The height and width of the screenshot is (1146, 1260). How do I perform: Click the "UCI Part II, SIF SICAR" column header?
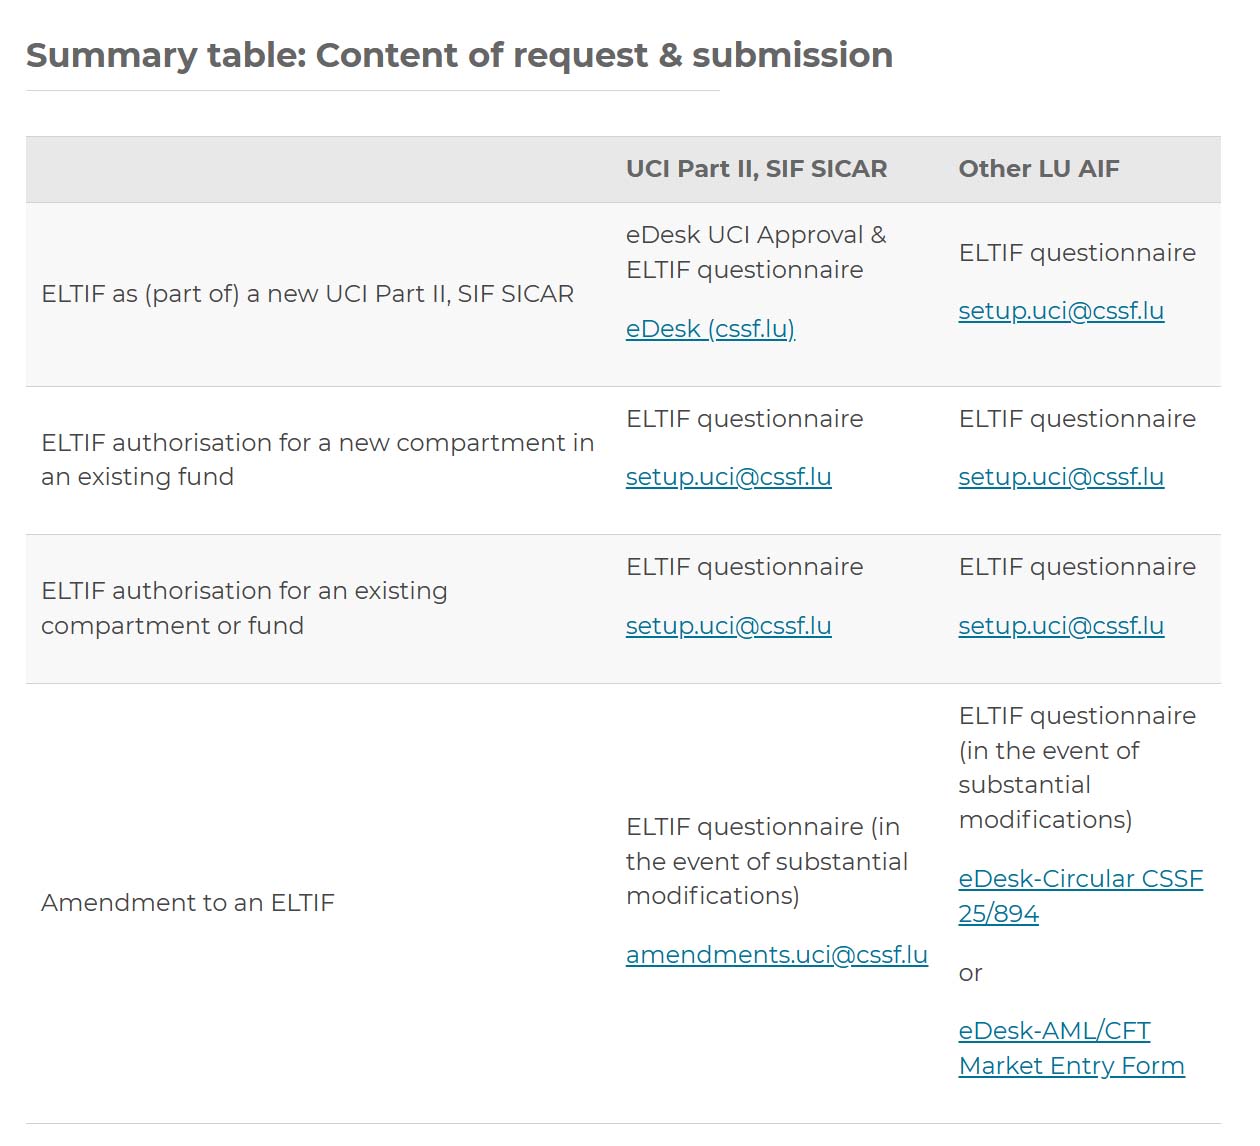756,169
